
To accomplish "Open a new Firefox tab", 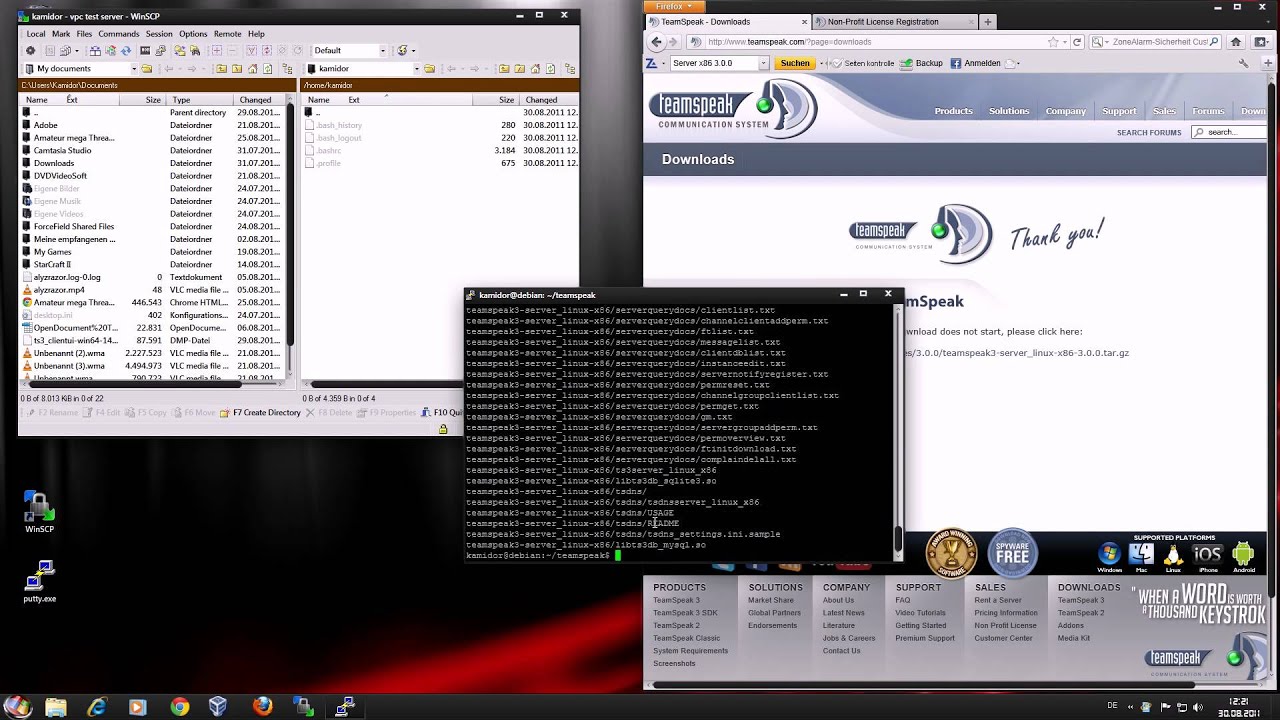I will [x=988, y=21].
